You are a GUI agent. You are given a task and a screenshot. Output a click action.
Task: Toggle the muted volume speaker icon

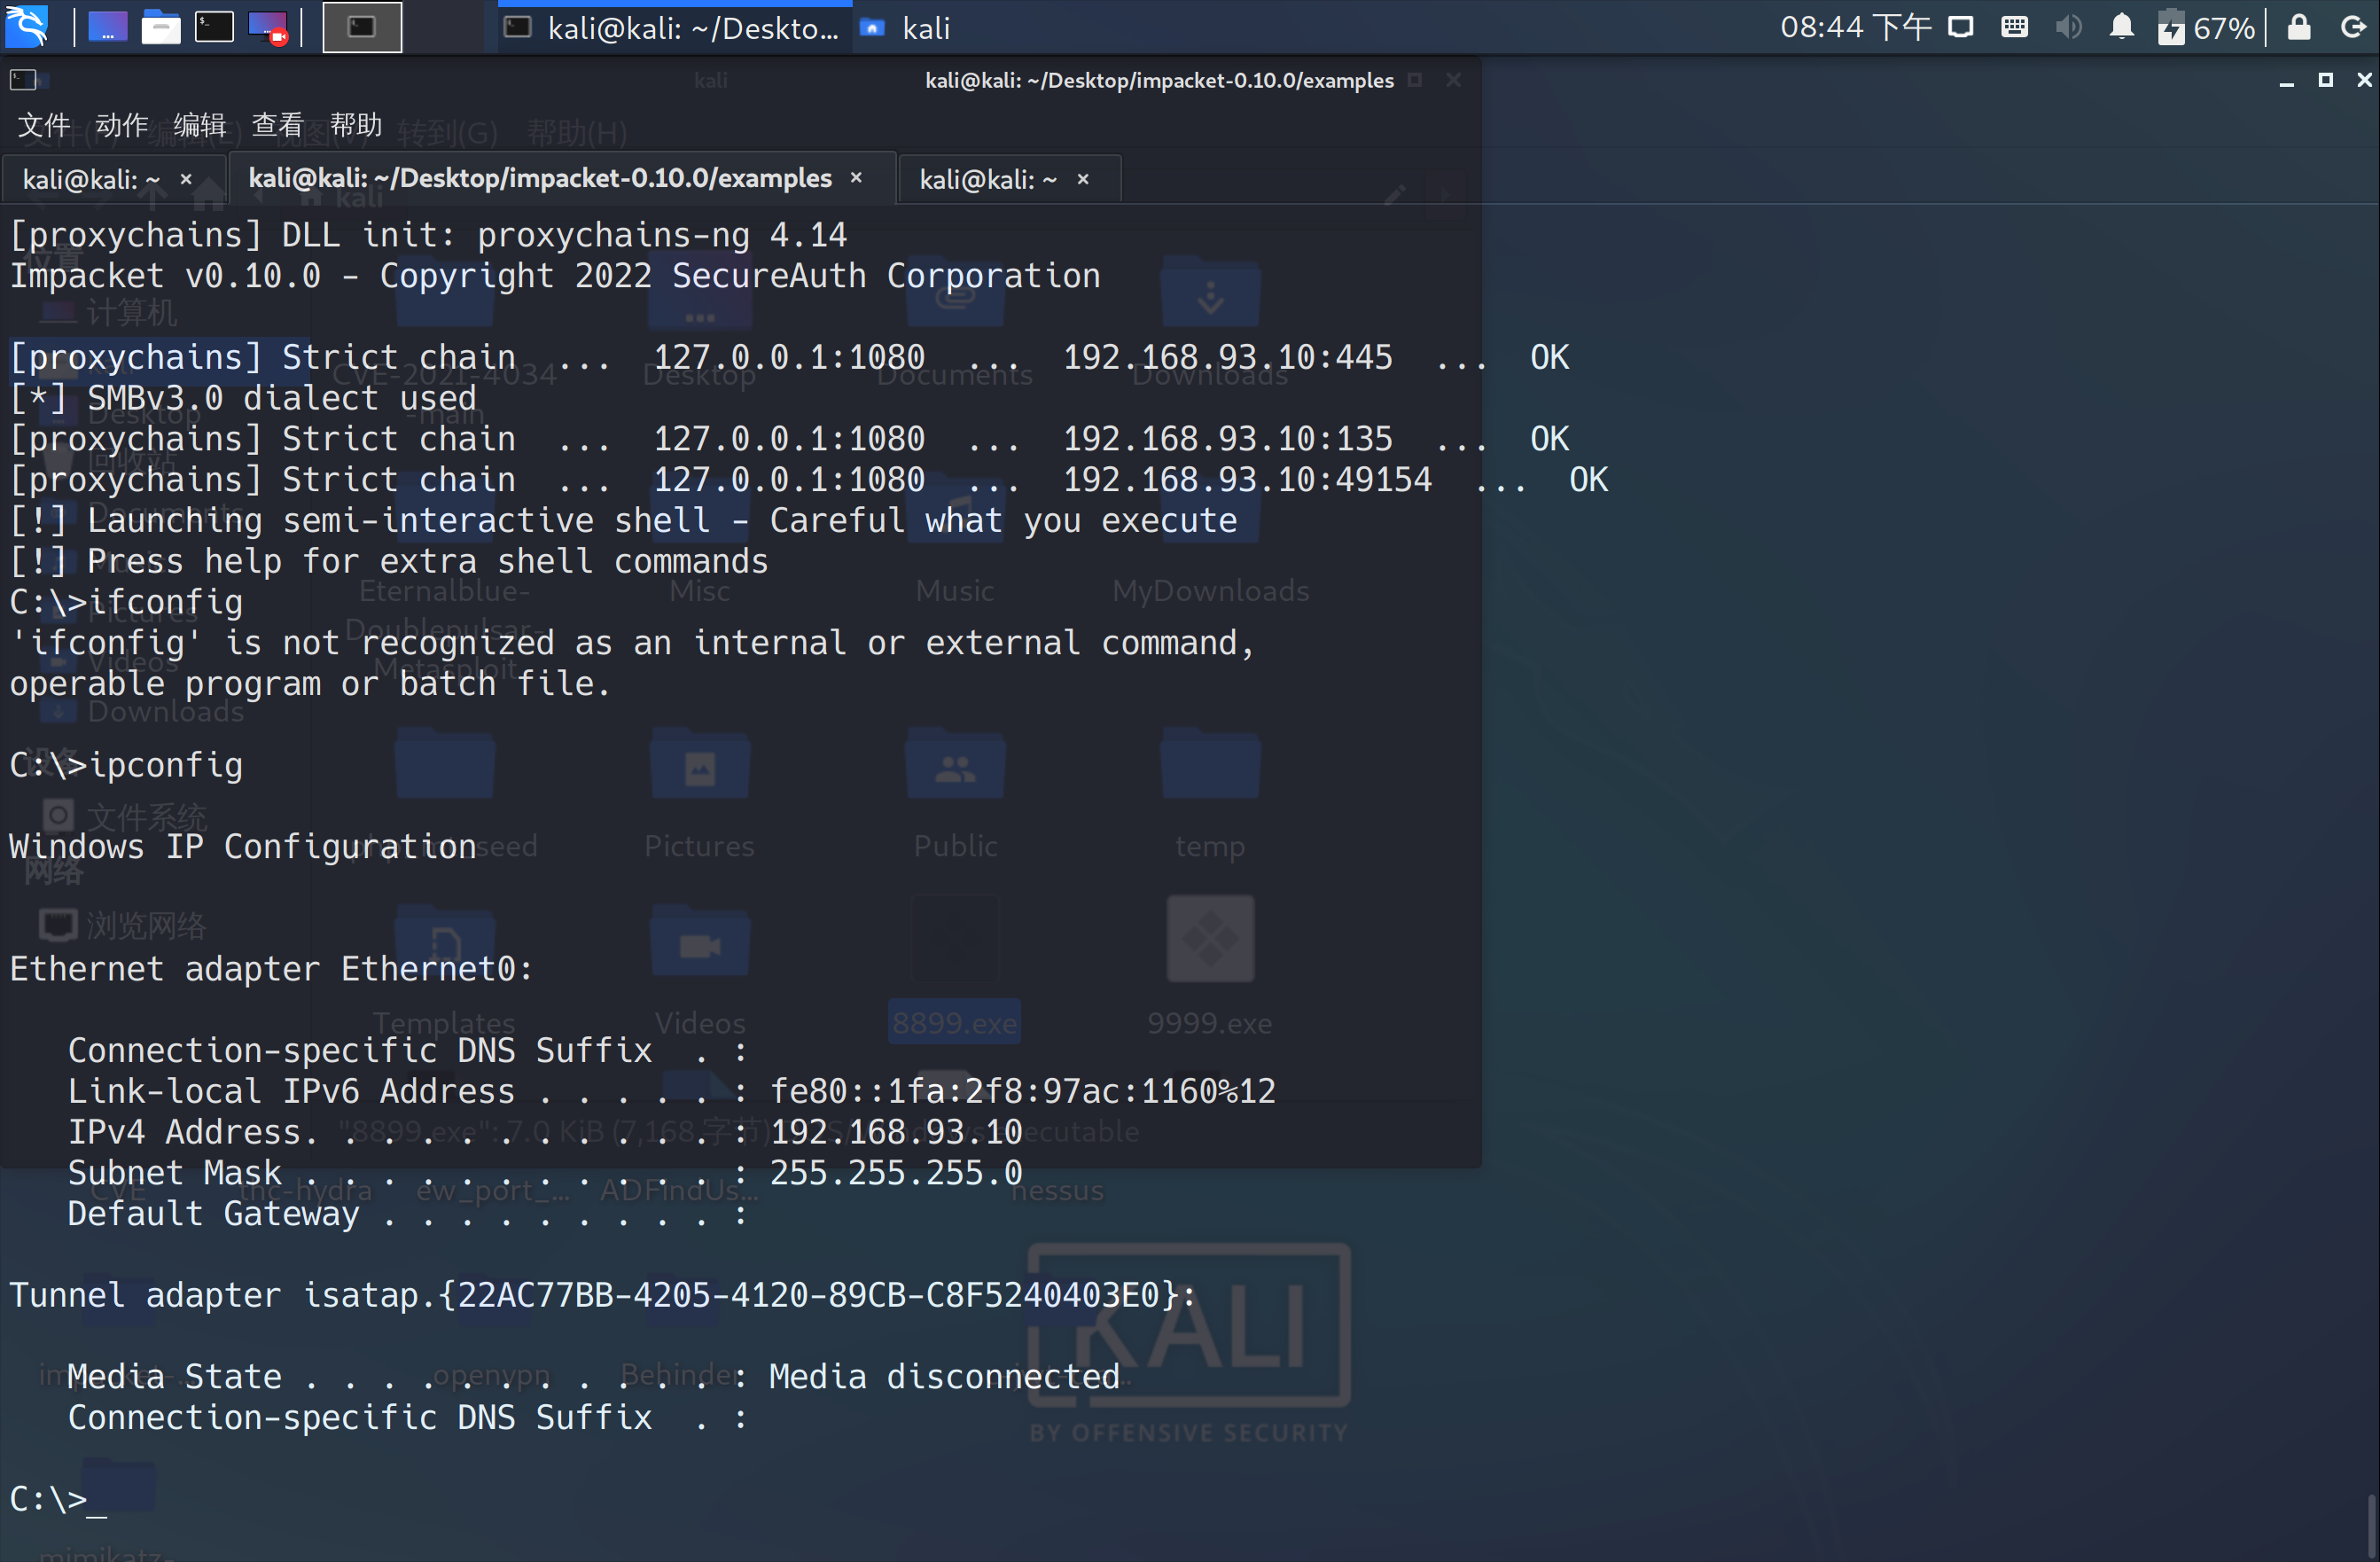click(x=2068, y=27)
